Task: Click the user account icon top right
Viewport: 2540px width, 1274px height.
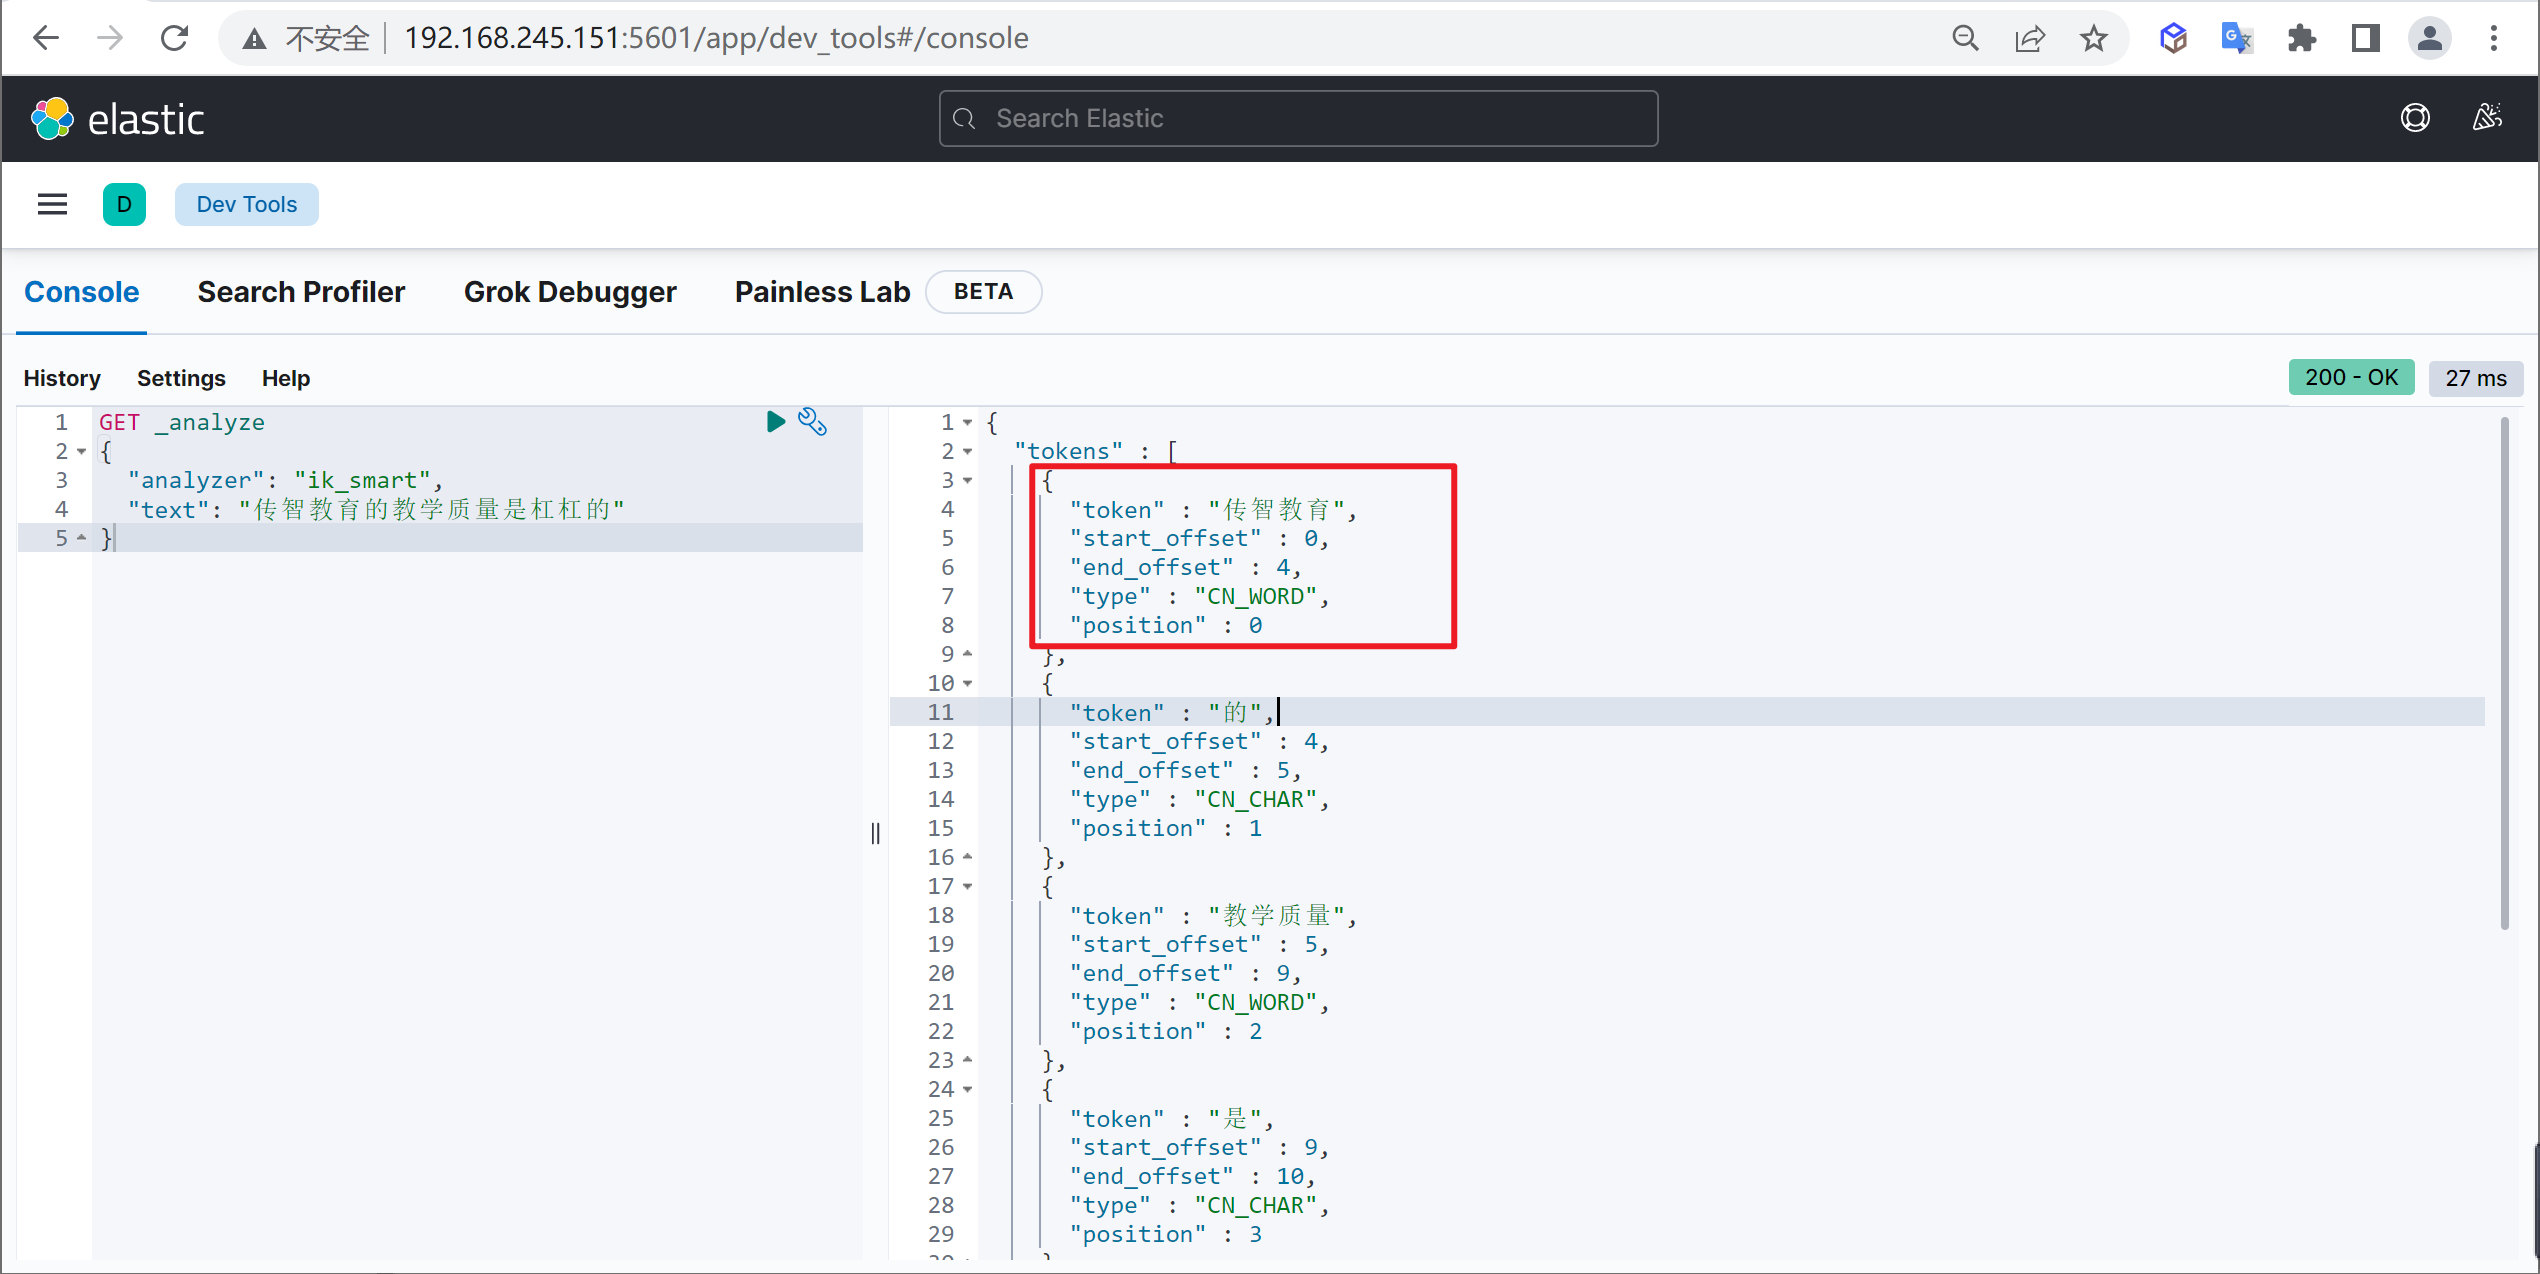Action: click(2430, 36)
